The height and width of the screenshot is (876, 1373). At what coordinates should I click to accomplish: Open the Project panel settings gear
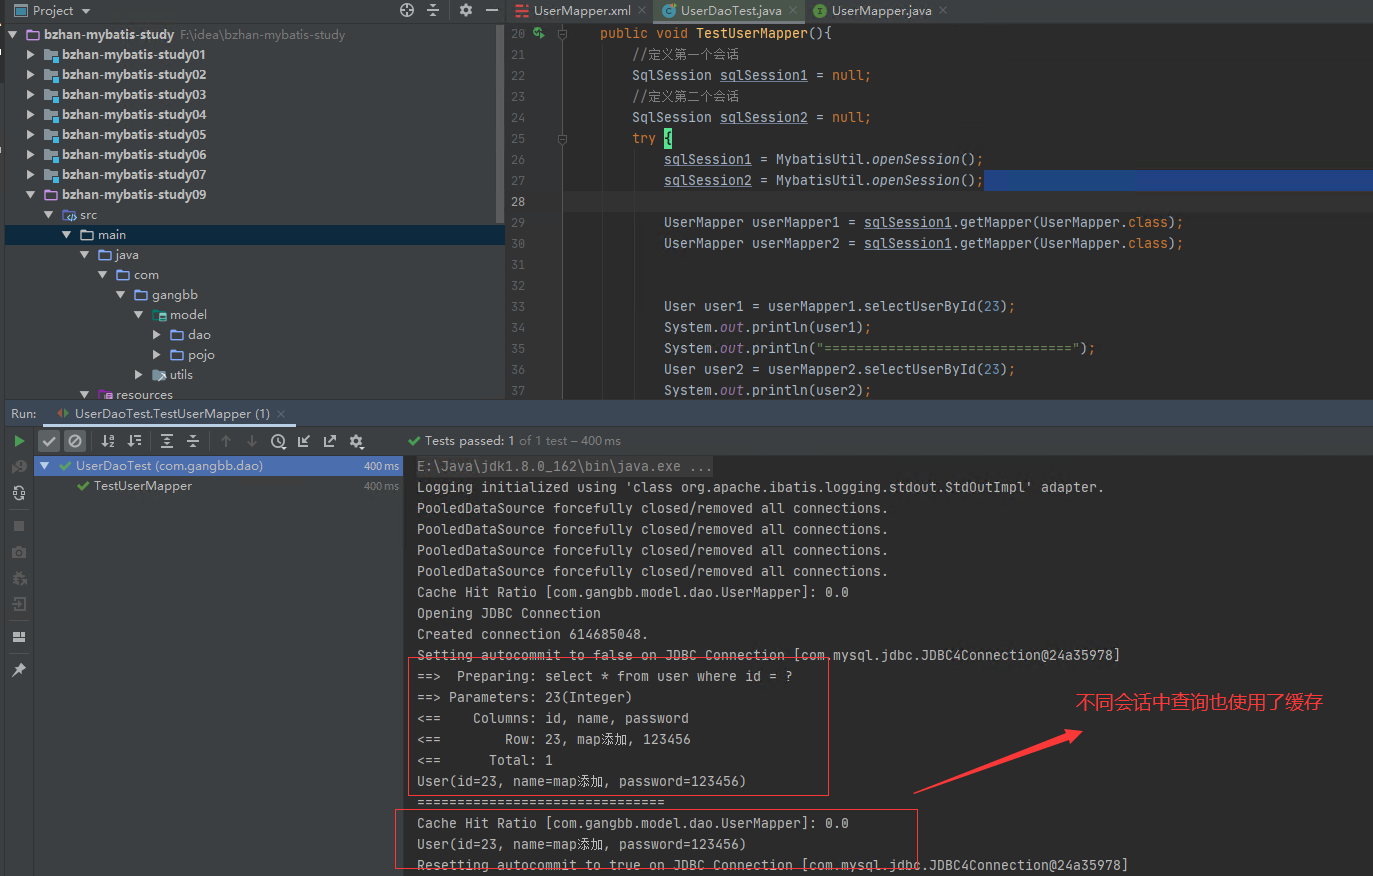tap(466, 10)
